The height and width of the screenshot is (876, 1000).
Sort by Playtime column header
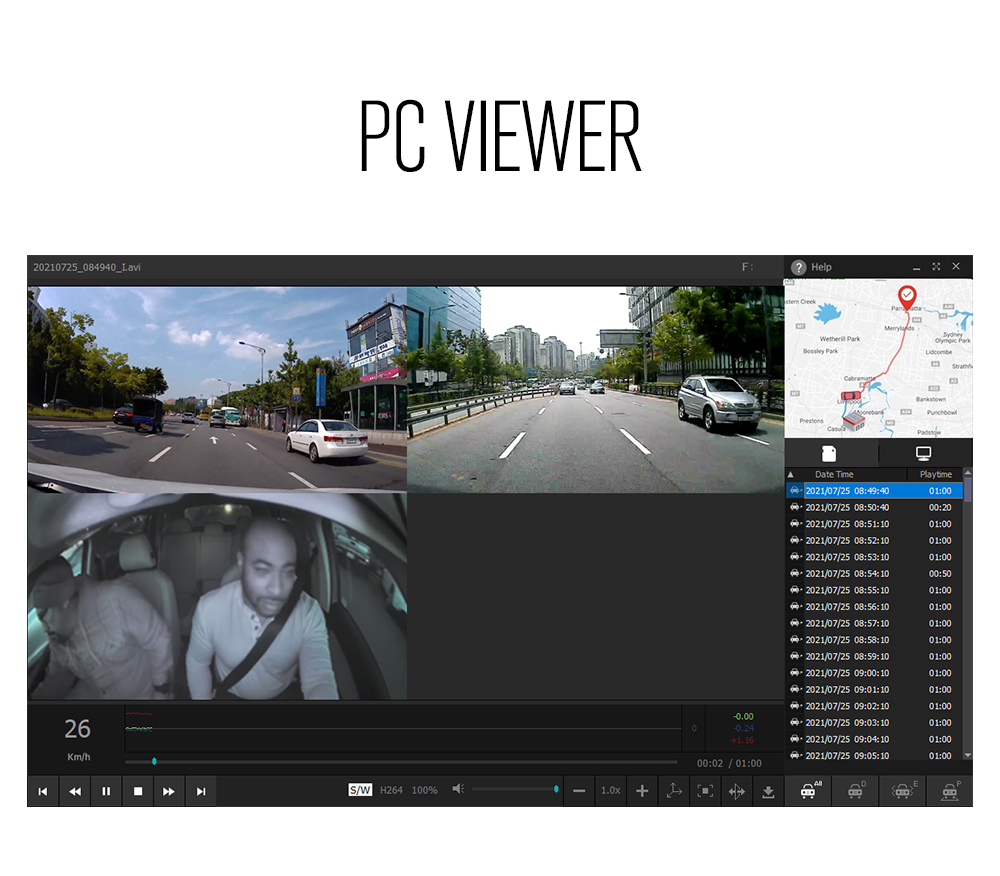[935, 474]
